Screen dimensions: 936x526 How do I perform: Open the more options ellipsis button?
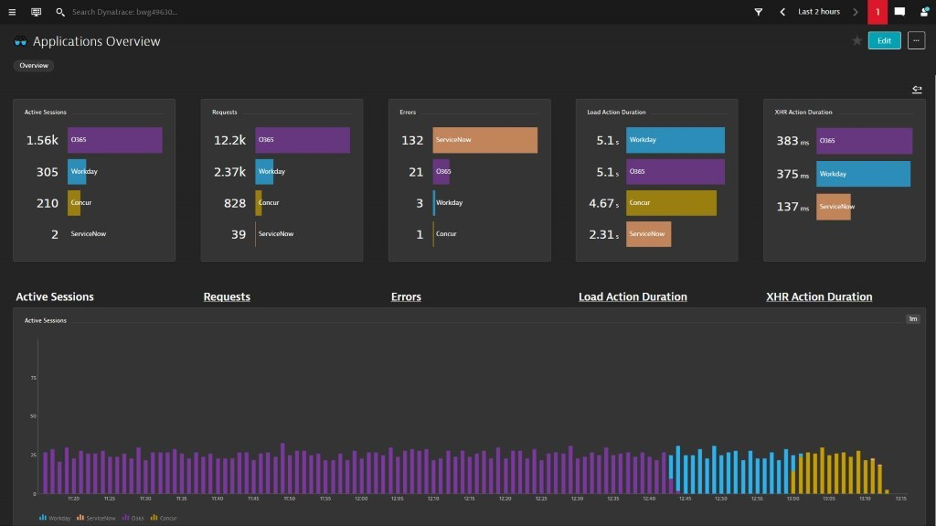(916, 41)
